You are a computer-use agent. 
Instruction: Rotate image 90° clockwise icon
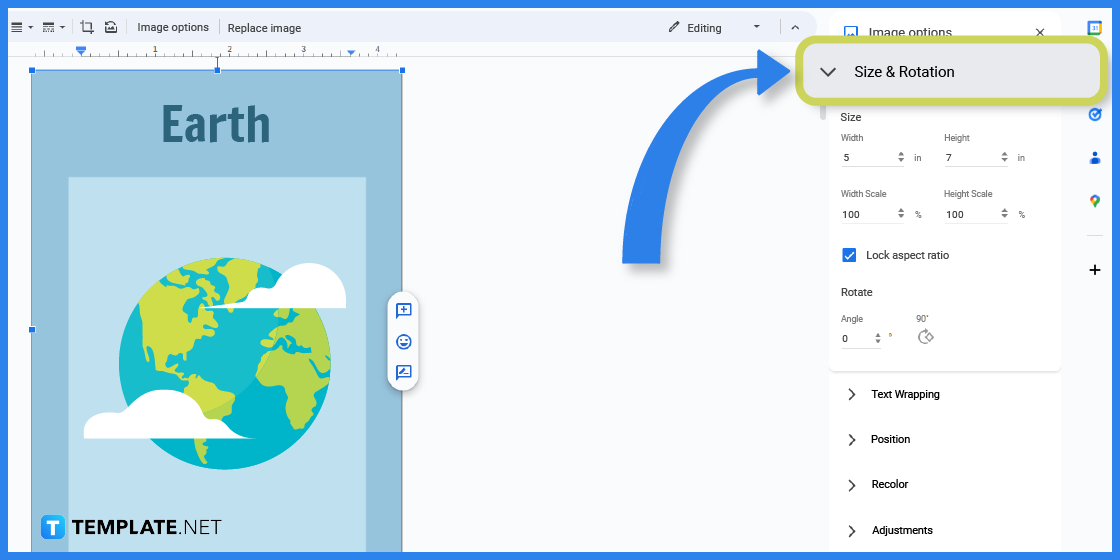coord(926,337)
